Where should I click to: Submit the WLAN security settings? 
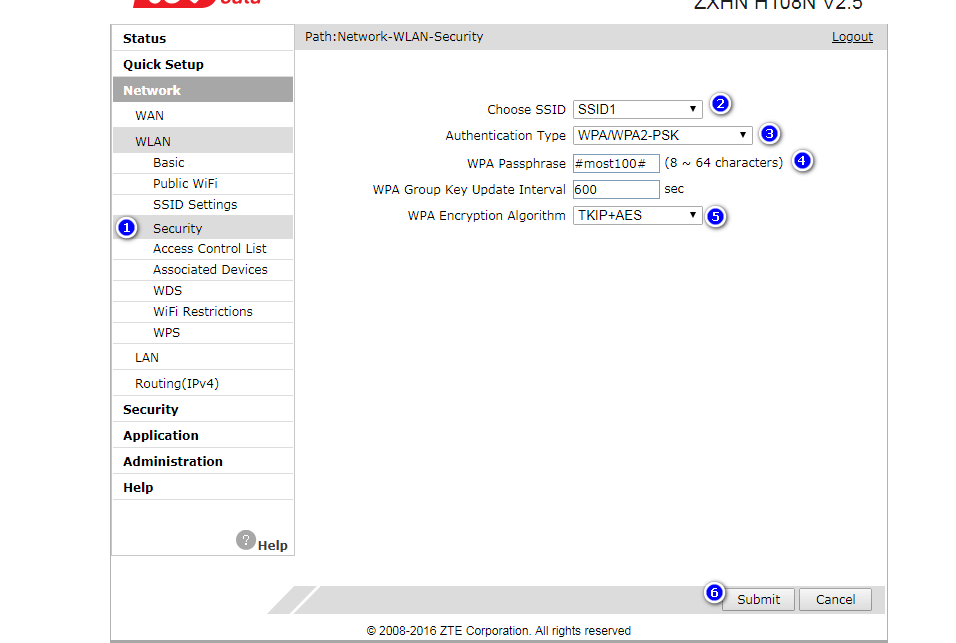coord(758,600)
